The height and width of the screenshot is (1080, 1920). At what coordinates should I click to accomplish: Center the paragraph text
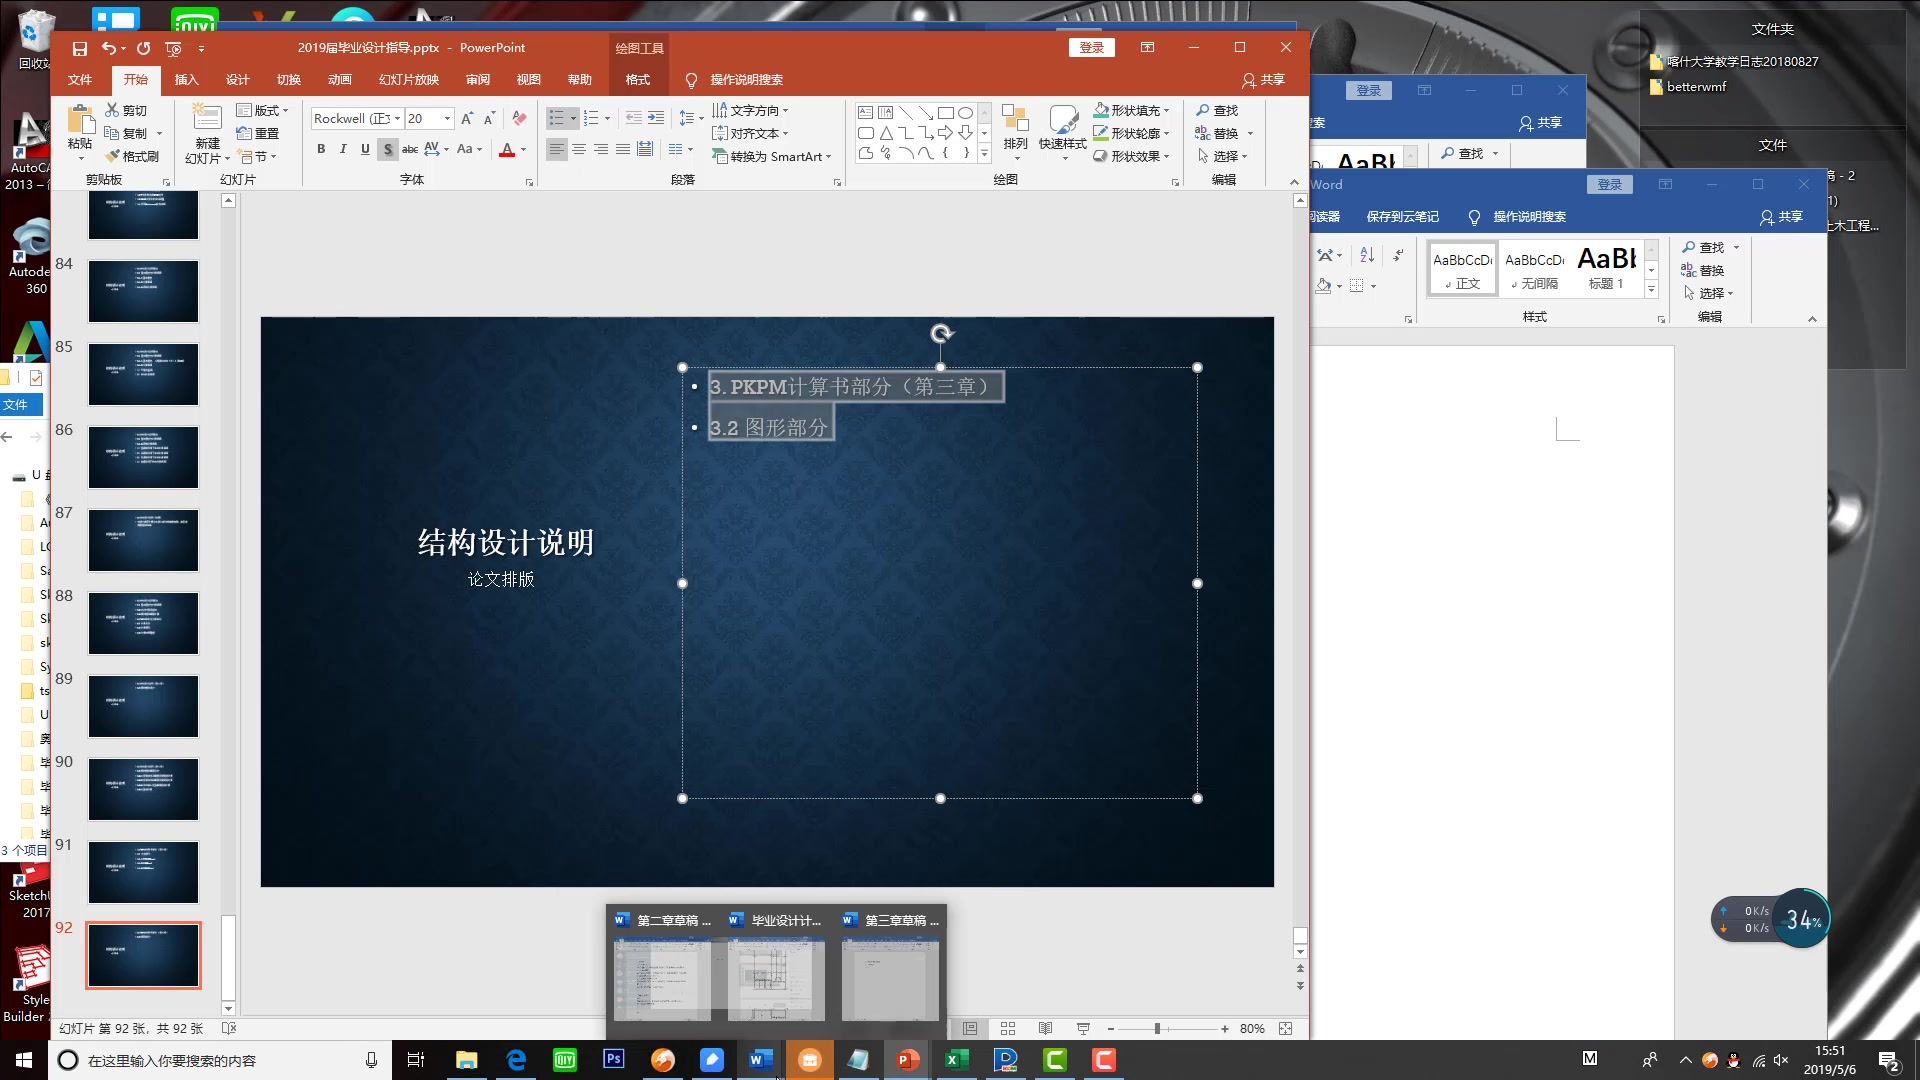(x=579, y=149)
